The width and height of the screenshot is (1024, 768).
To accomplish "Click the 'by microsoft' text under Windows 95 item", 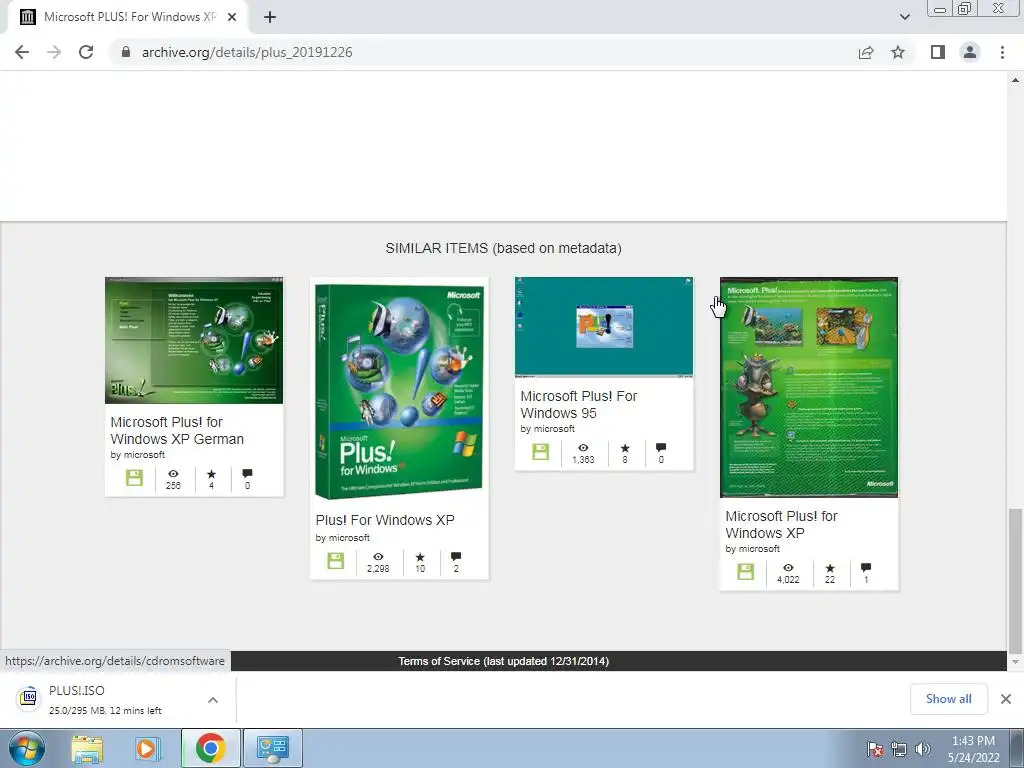I will click(547, 429).
